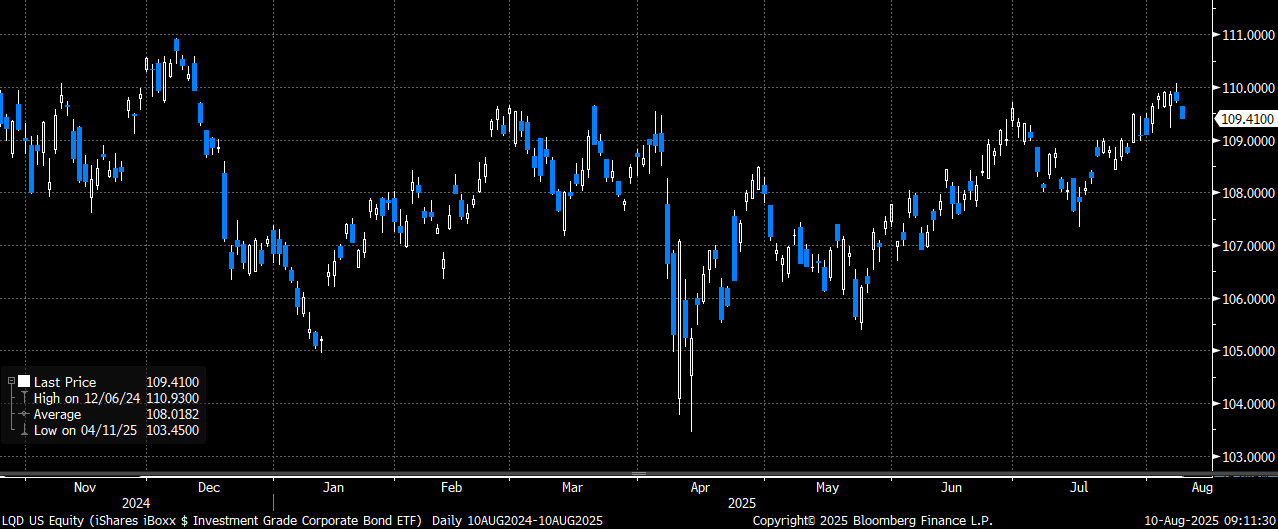Click the Last Price legend label
Screen dimensions: 1278x529
[x=65, y=382]
